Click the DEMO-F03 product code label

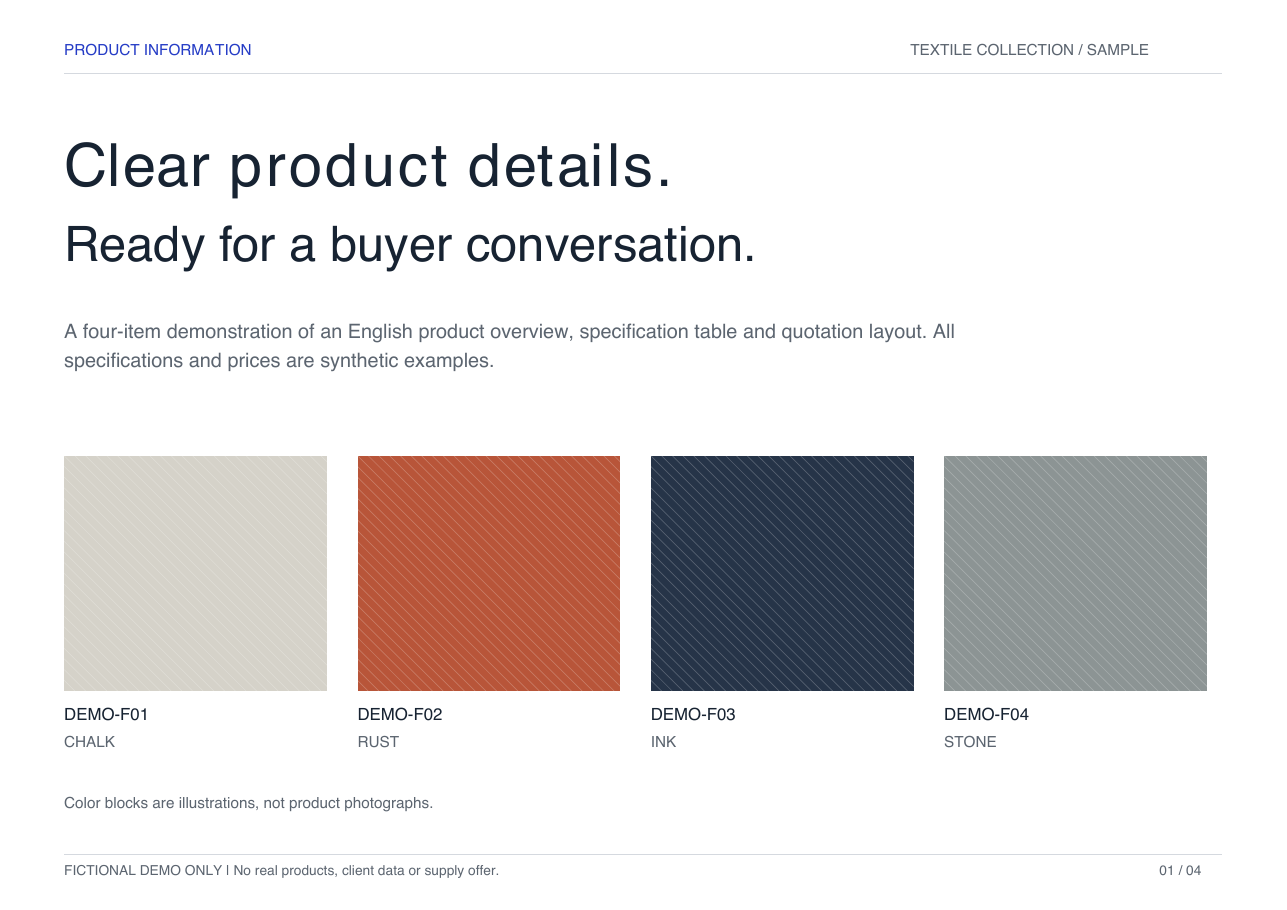693,714
